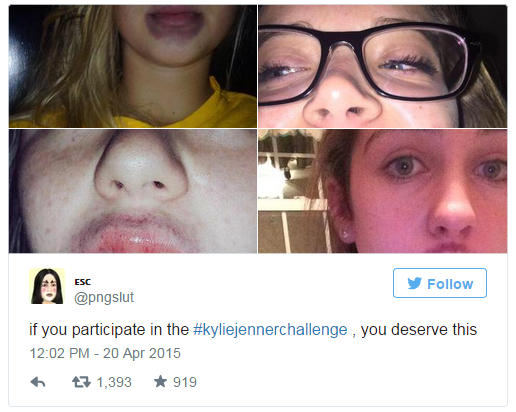Screen dimensions: 516x412
Task: View the close-up photo of swollen red lips
Action: click(133, 191)
